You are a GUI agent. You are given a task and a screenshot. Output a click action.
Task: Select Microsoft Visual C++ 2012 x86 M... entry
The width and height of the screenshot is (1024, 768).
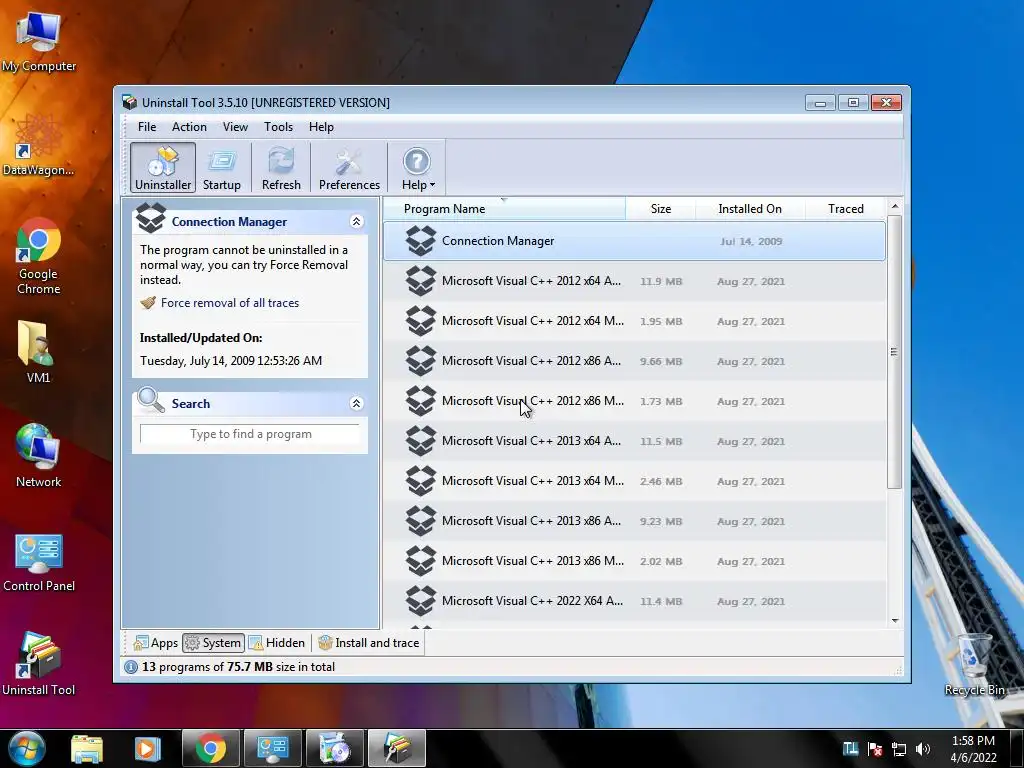(x=634, y=401)
